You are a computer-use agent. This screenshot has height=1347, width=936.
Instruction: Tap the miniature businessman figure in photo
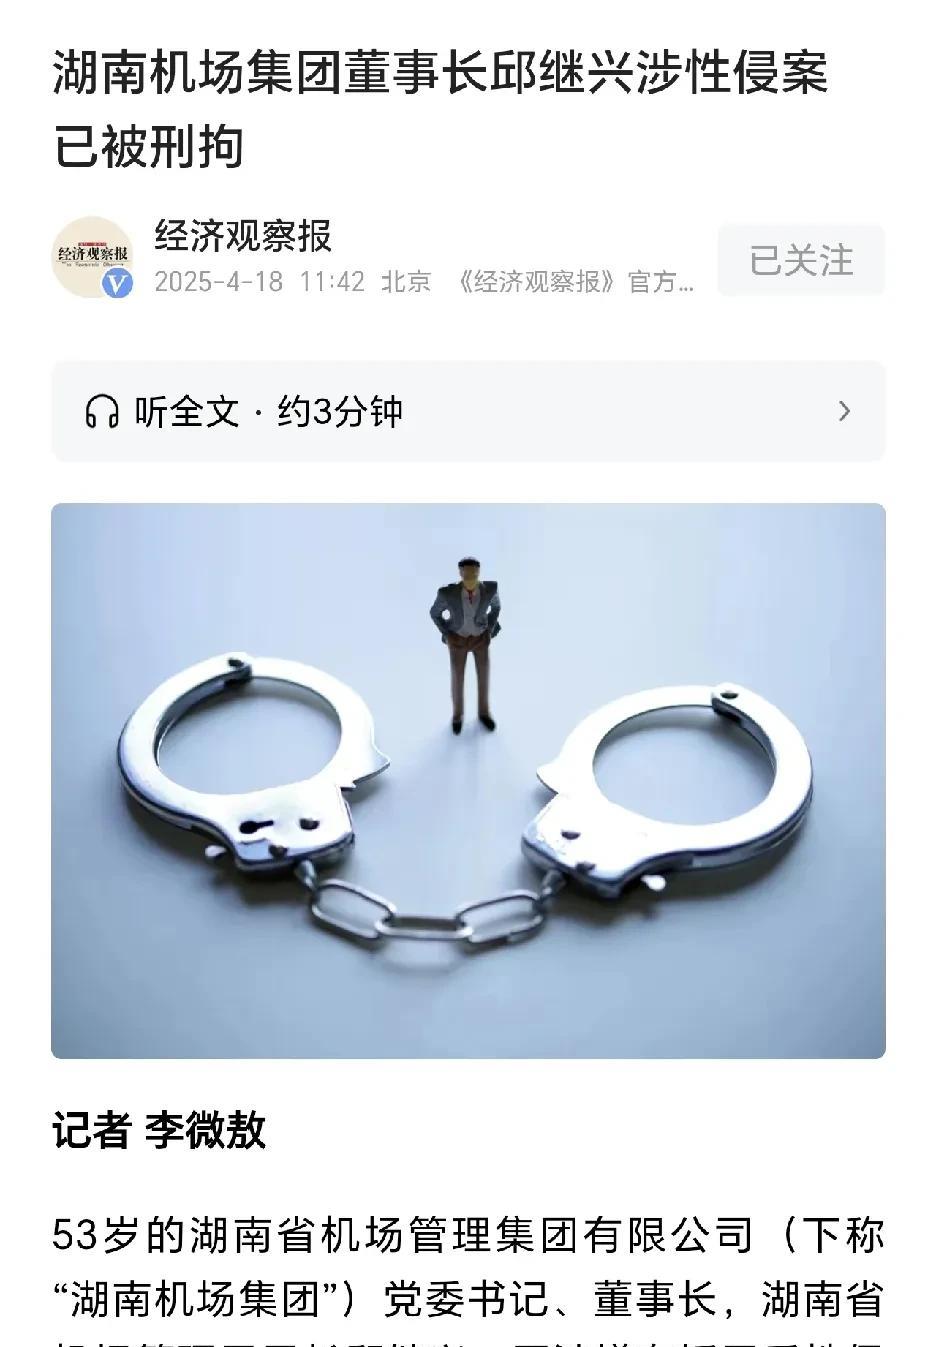coord(466,645)
